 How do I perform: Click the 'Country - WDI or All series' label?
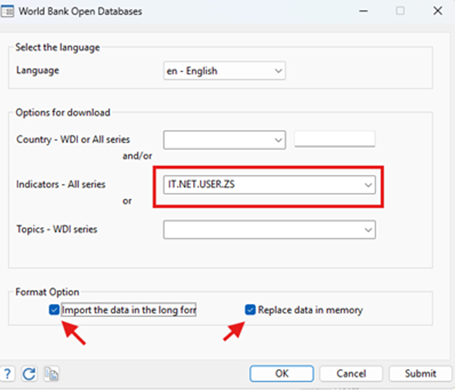pos(73,139)
